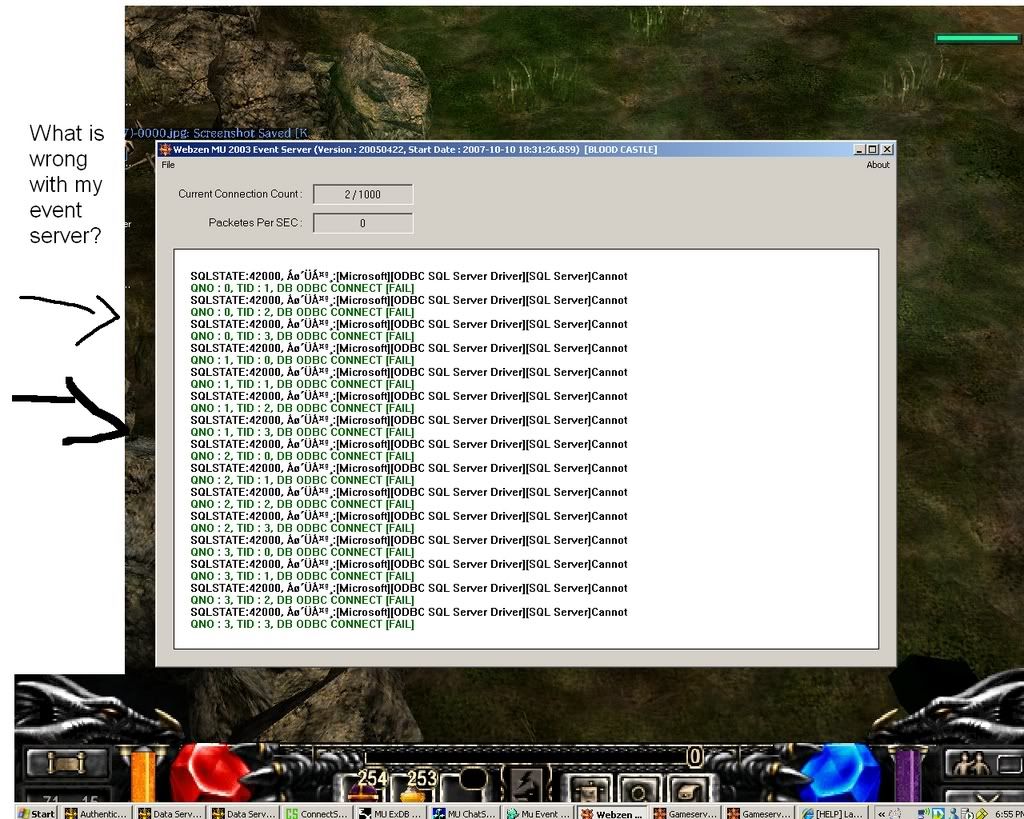Expand hidden system tray icons chevron

884,813
